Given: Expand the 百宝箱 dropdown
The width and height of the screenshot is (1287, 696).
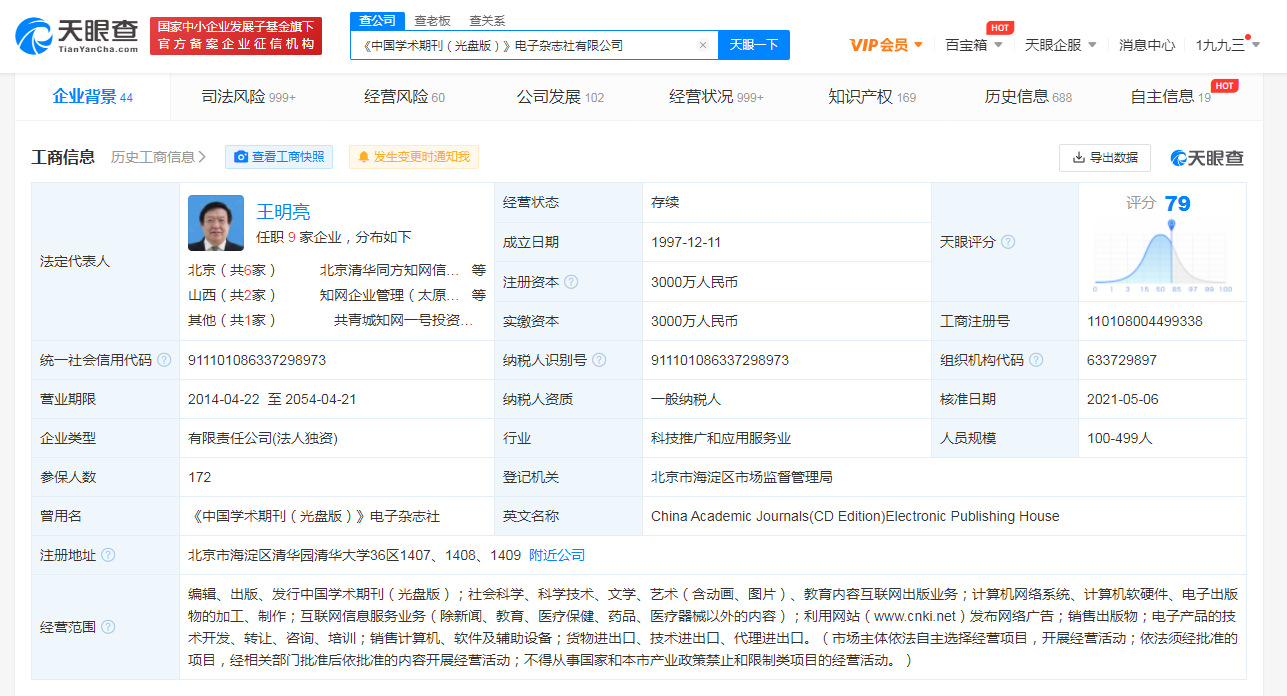Looking at the screenshot, I should 974,45.
